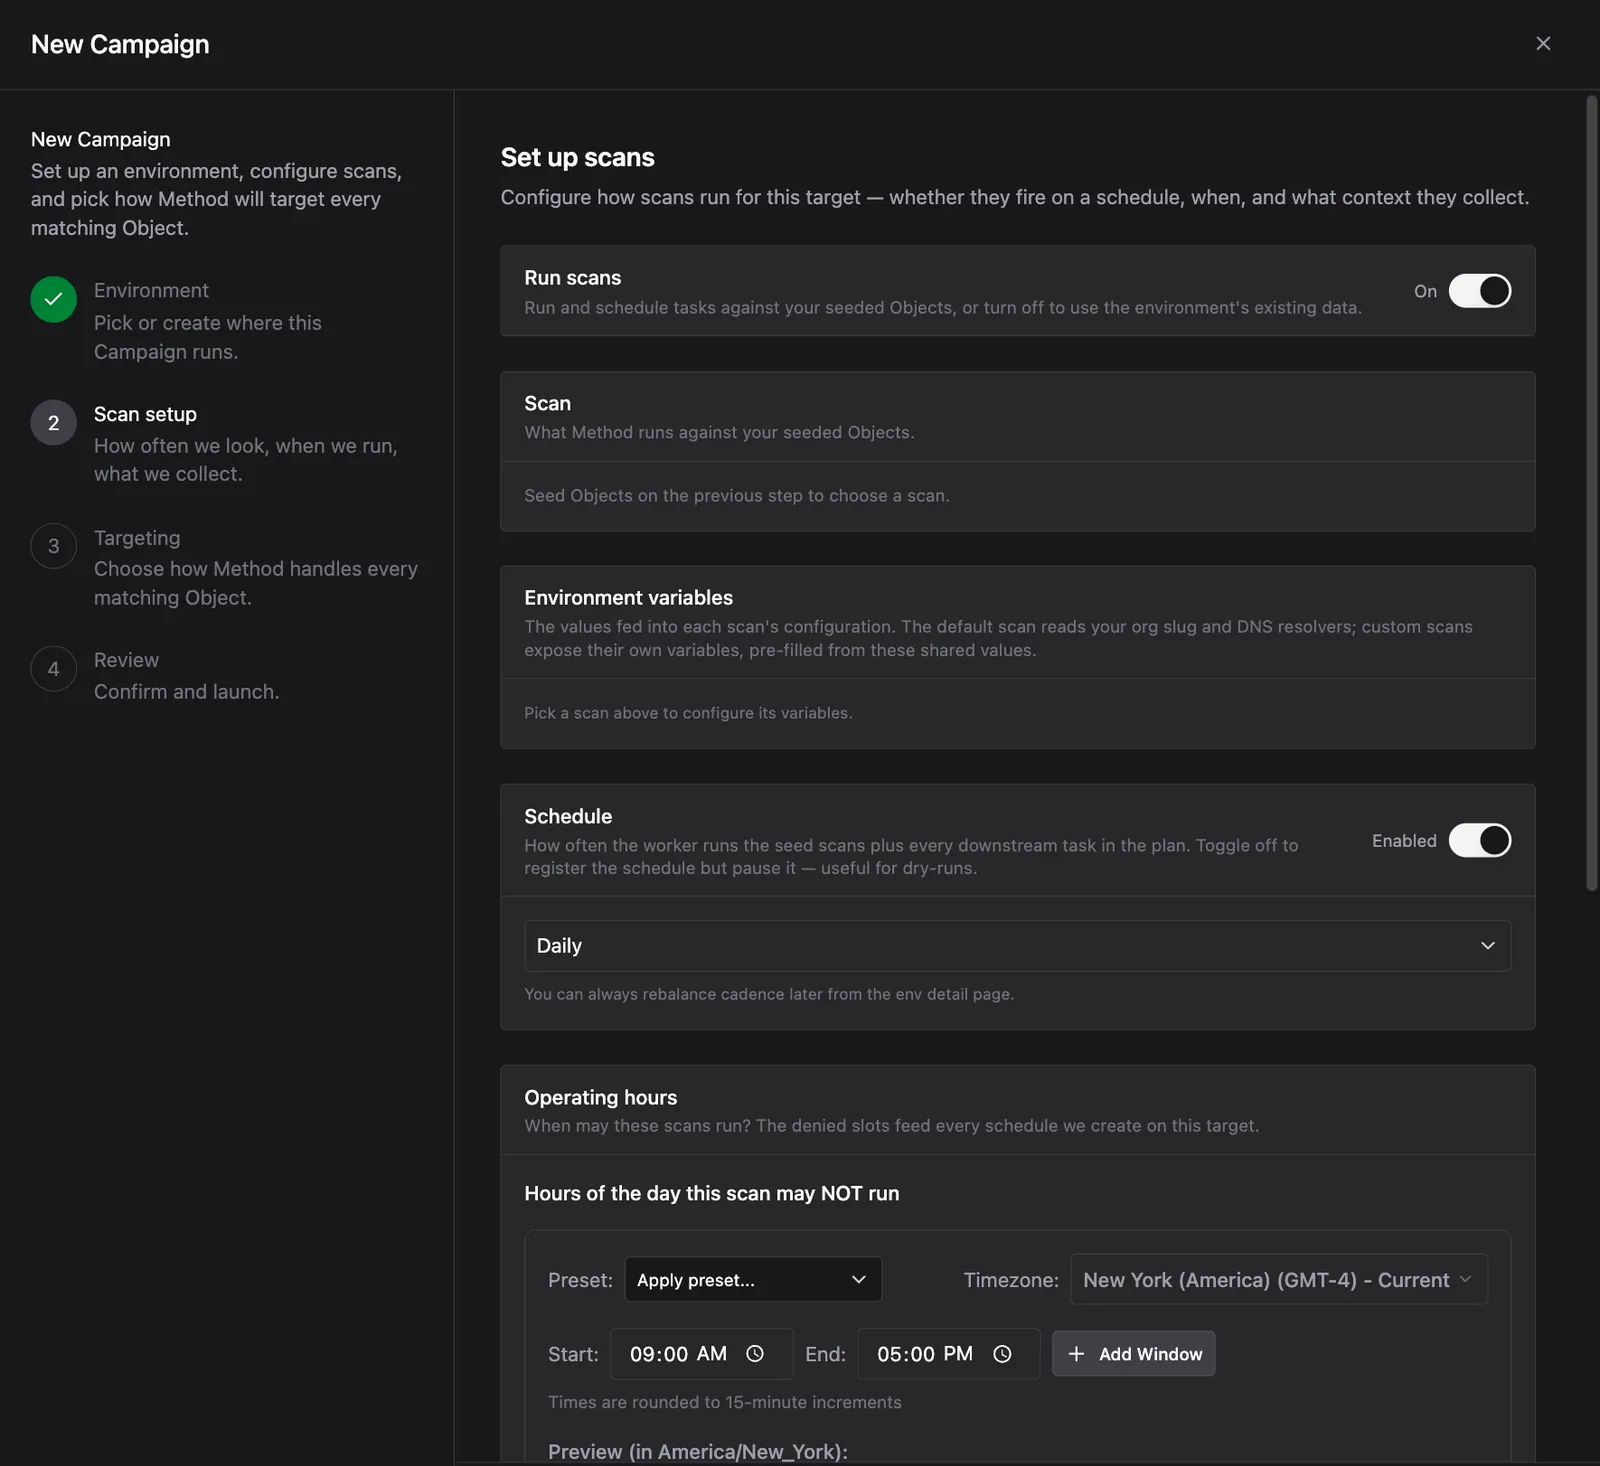1600x1466 pixels.
Task: Open the Daily schedule frequency dropdown
Action: [x=1017, y=945]
